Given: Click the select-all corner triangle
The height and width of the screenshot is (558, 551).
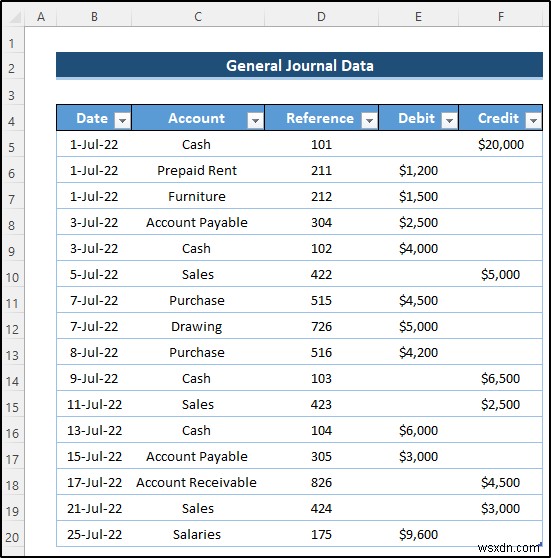Looking at the screenshot, I should (14, 17).
